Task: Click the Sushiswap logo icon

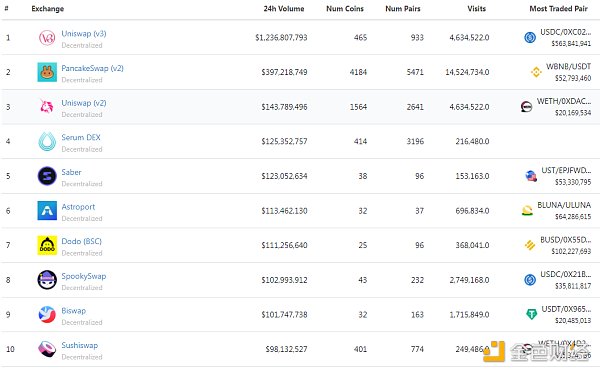Action: (47, 349)
